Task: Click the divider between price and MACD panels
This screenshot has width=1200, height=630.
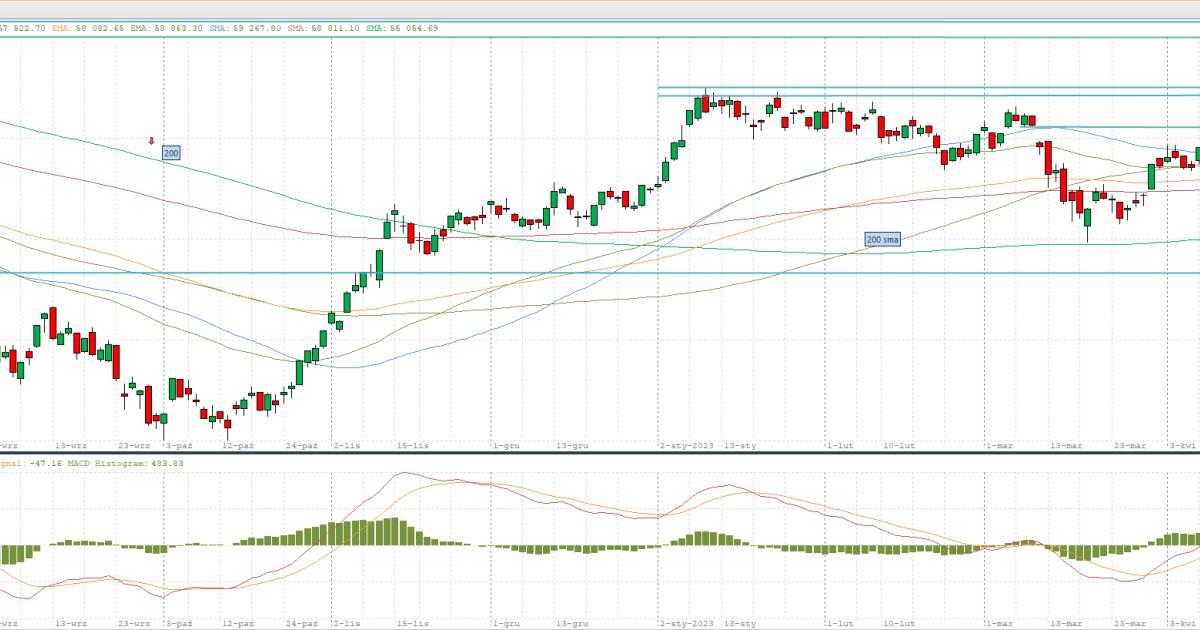Action: tap(600, 453)
